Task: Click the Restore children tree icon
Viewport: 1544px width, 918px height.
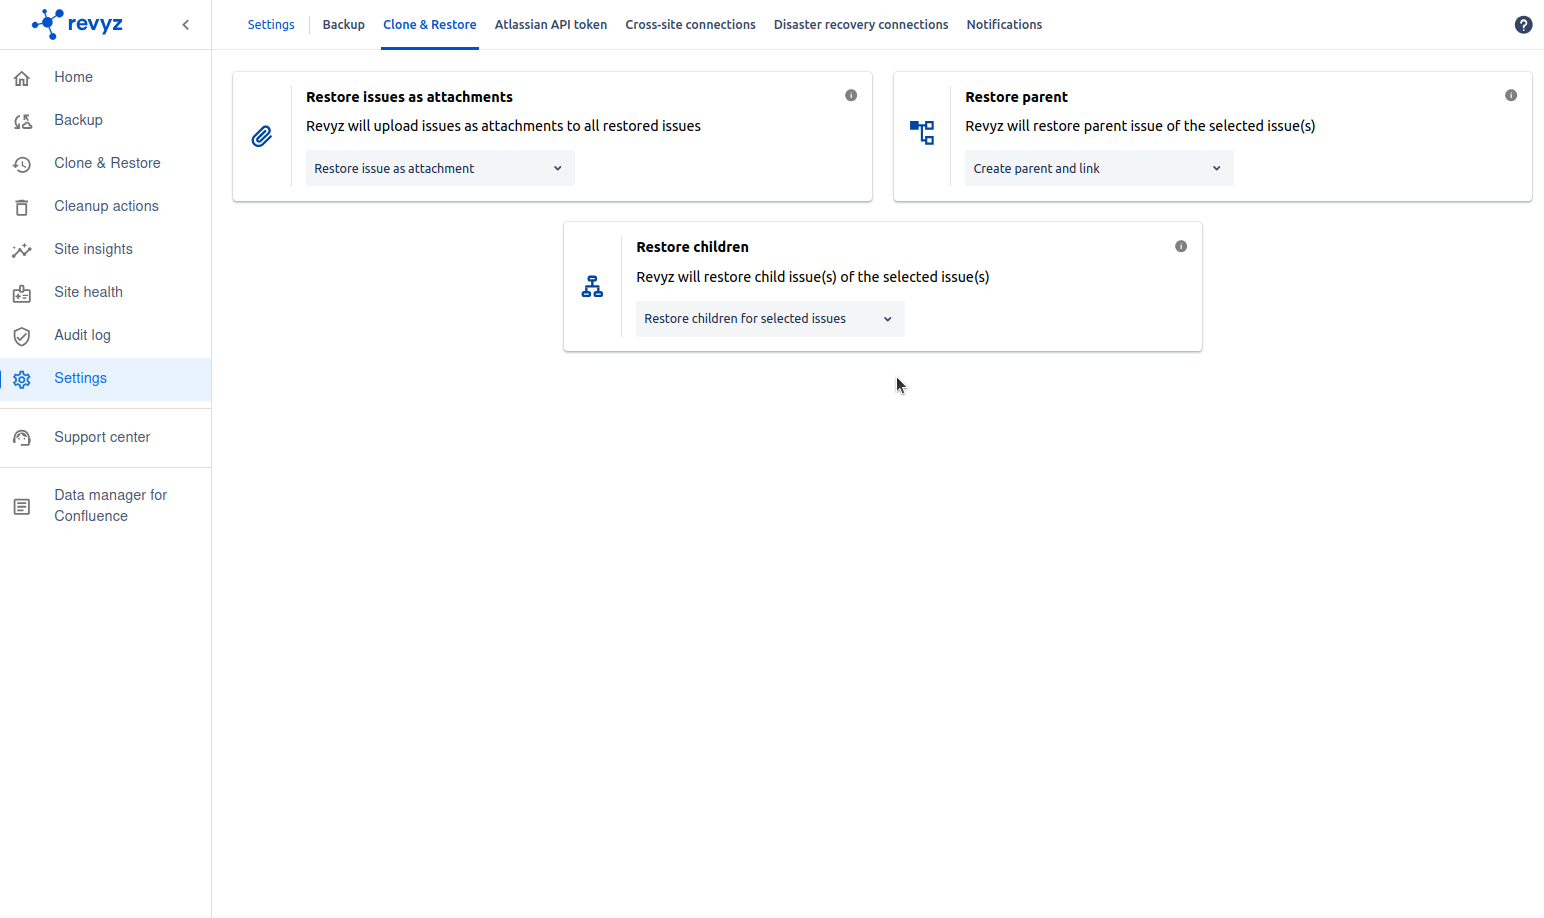Action: (592, 287)
